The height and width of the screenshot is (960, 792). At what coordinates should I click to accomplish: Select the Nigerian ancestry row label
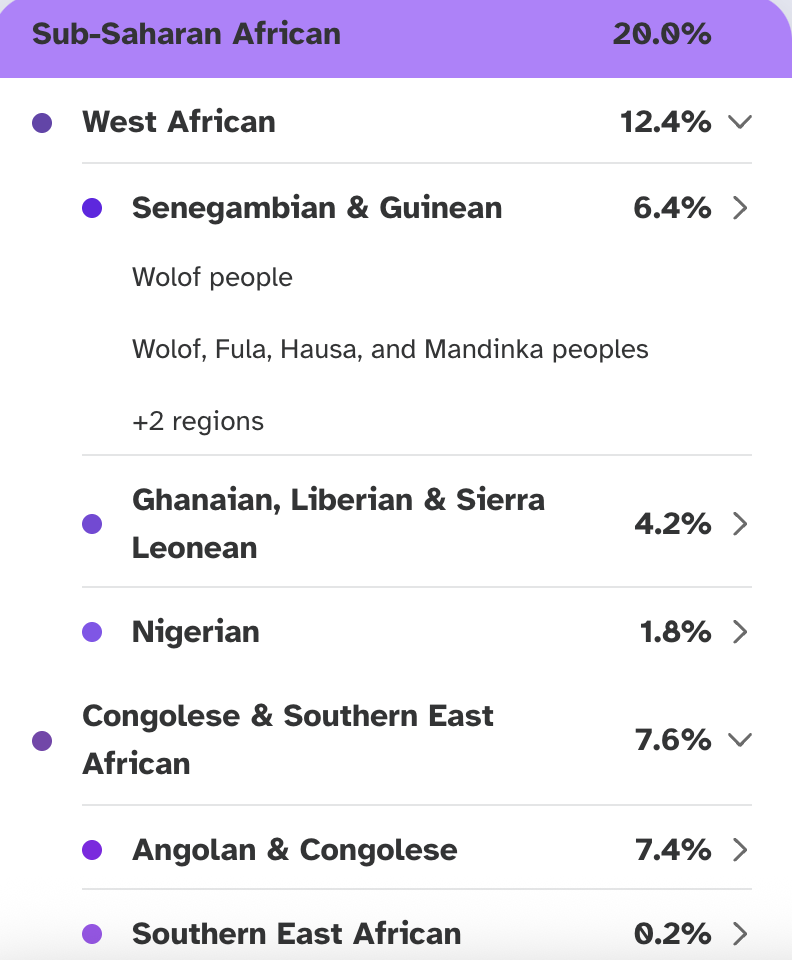196,632
